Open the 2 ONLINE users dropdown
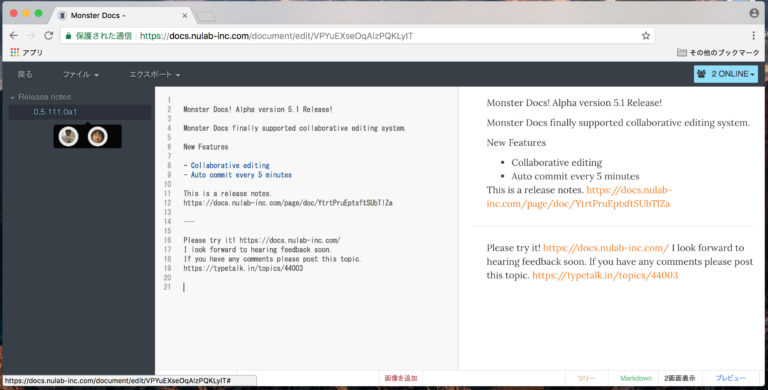Image resolution: width=768 pixels, height=390 pixels. [x=725, y=74]
